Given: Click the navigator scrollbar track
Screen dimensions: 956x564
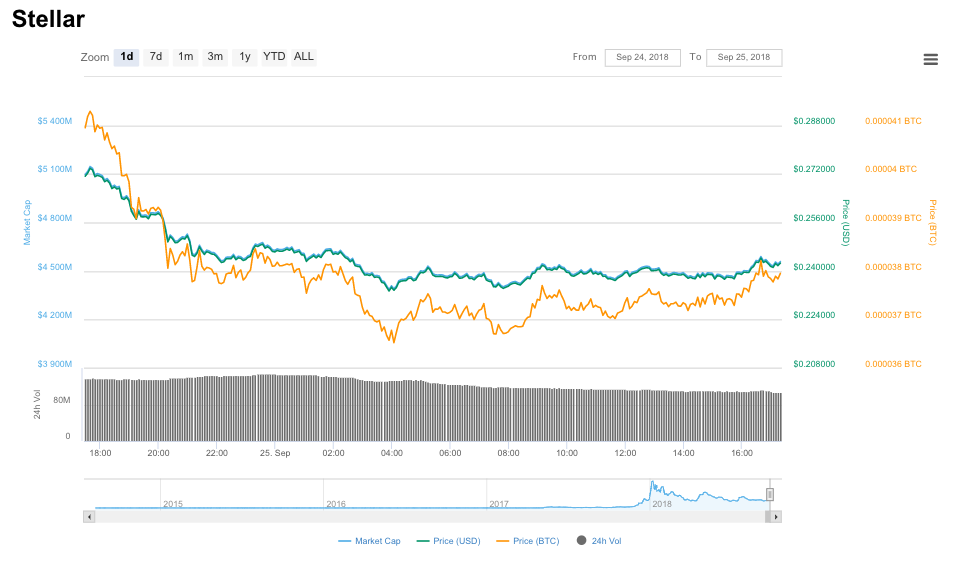Looking at the screenshot, I should point(430,517).
